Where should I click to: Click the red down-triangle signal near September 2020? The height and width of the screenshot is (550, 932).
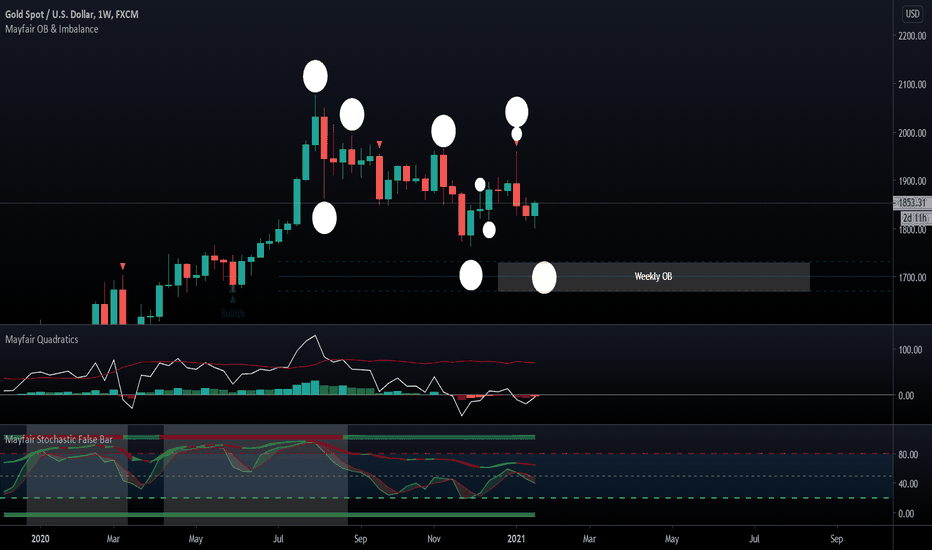(x=379, y=144)
